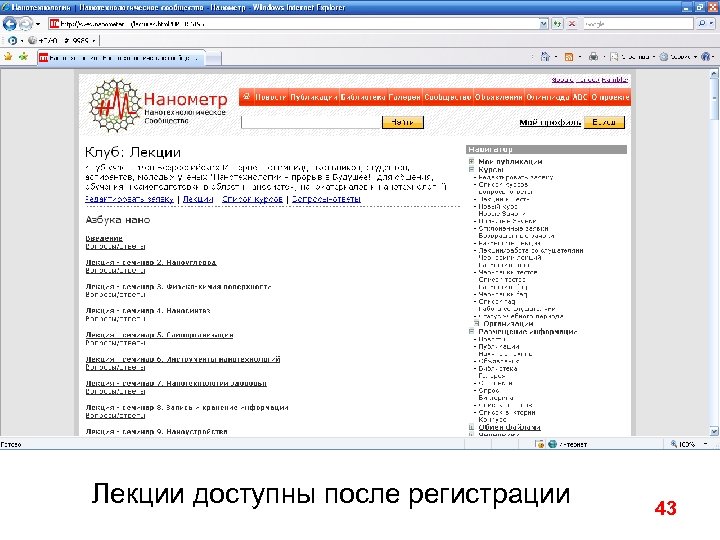The image size is (720, 540).
Task: Click the Add to Favorites icon
Action: point(23,57)
